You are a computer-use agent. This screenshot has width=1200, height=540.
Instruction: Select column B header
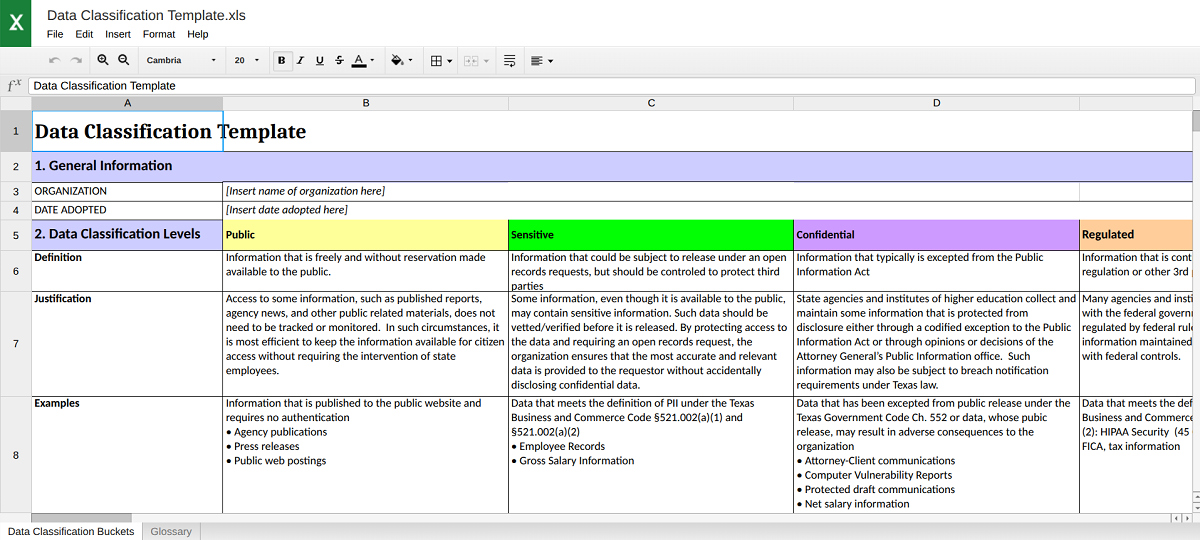[366, 103]
